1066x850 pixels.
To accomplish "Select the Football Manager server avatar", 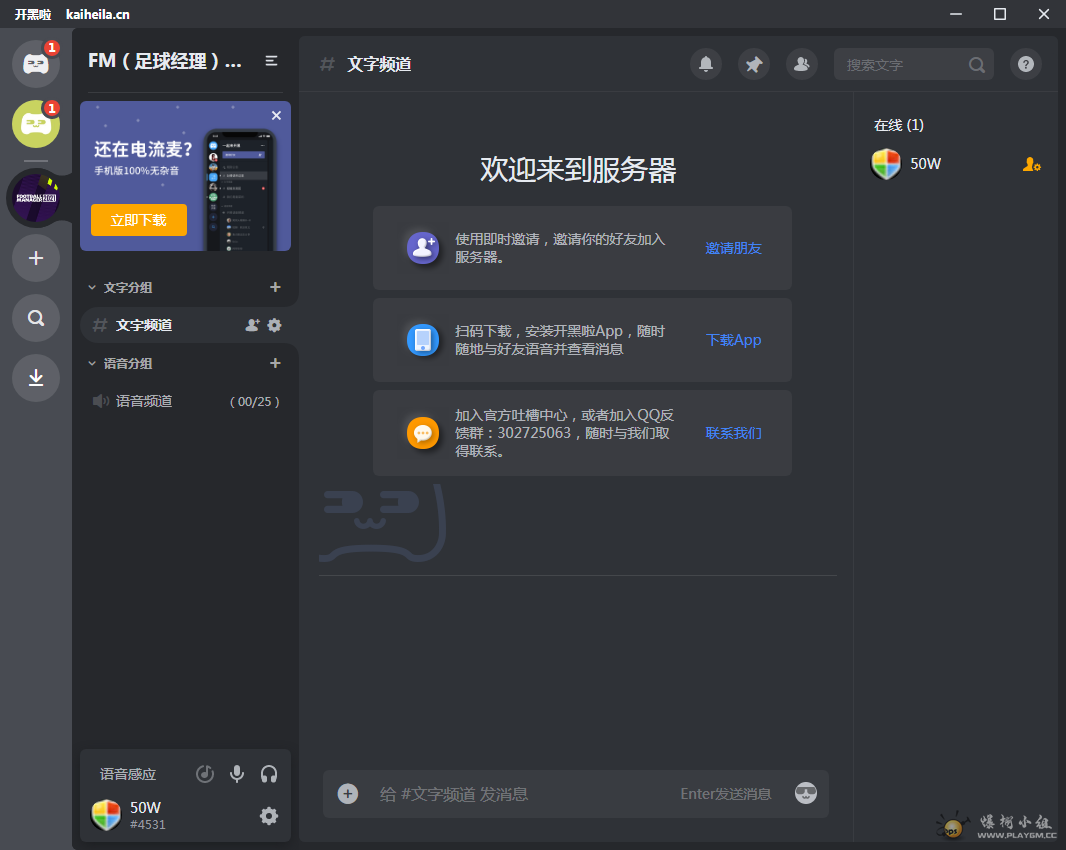I will click(x=36, y=198).
